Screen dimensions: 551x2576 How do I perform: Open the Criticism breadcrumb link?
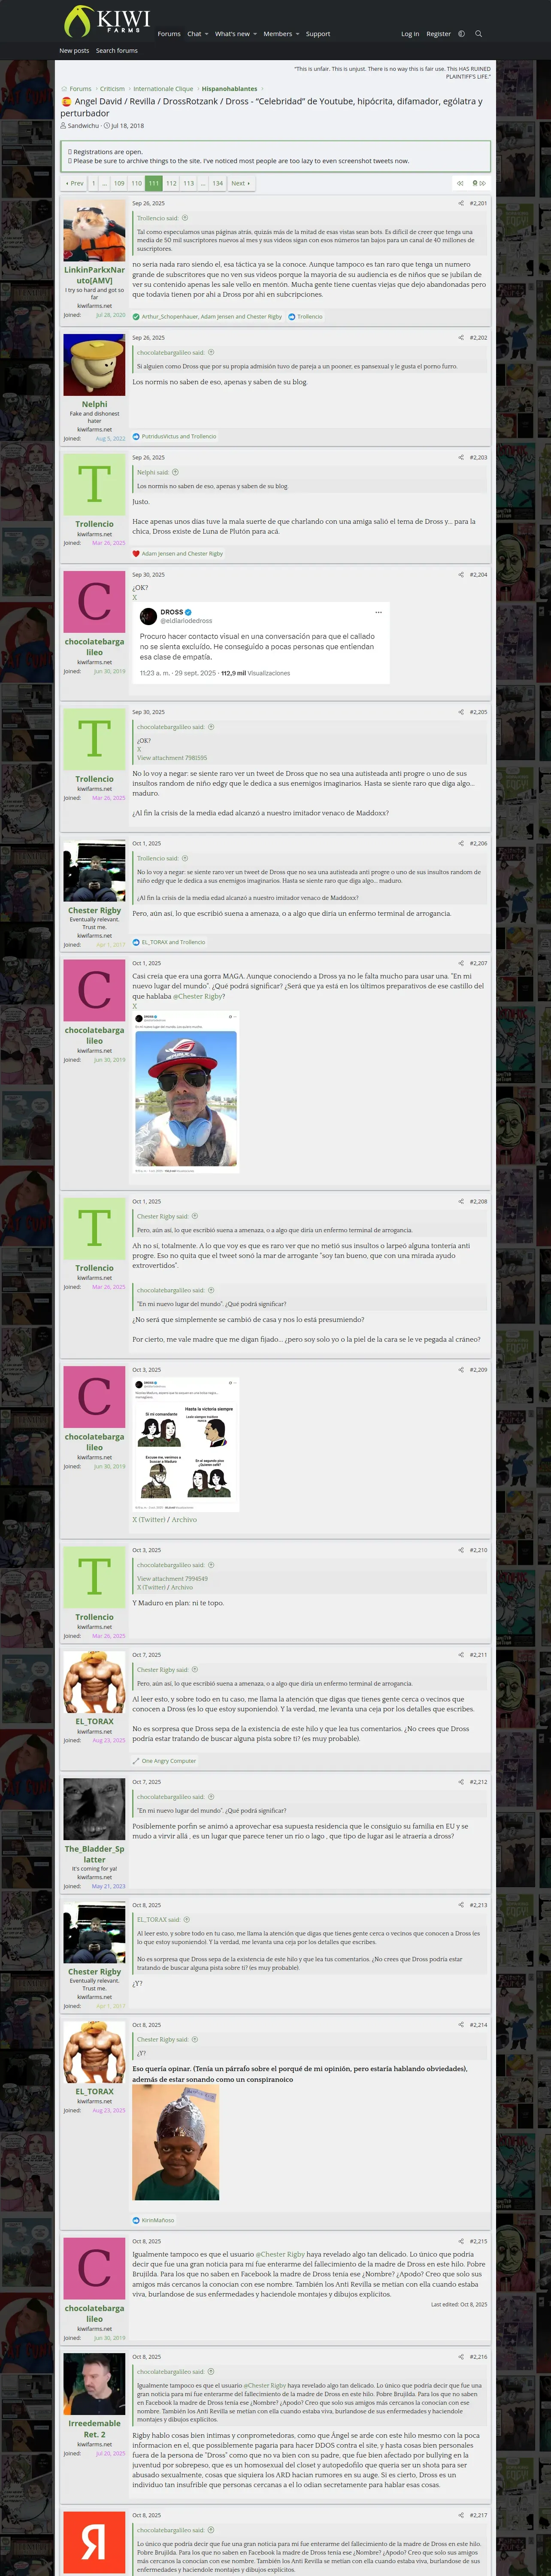[112, 89]
